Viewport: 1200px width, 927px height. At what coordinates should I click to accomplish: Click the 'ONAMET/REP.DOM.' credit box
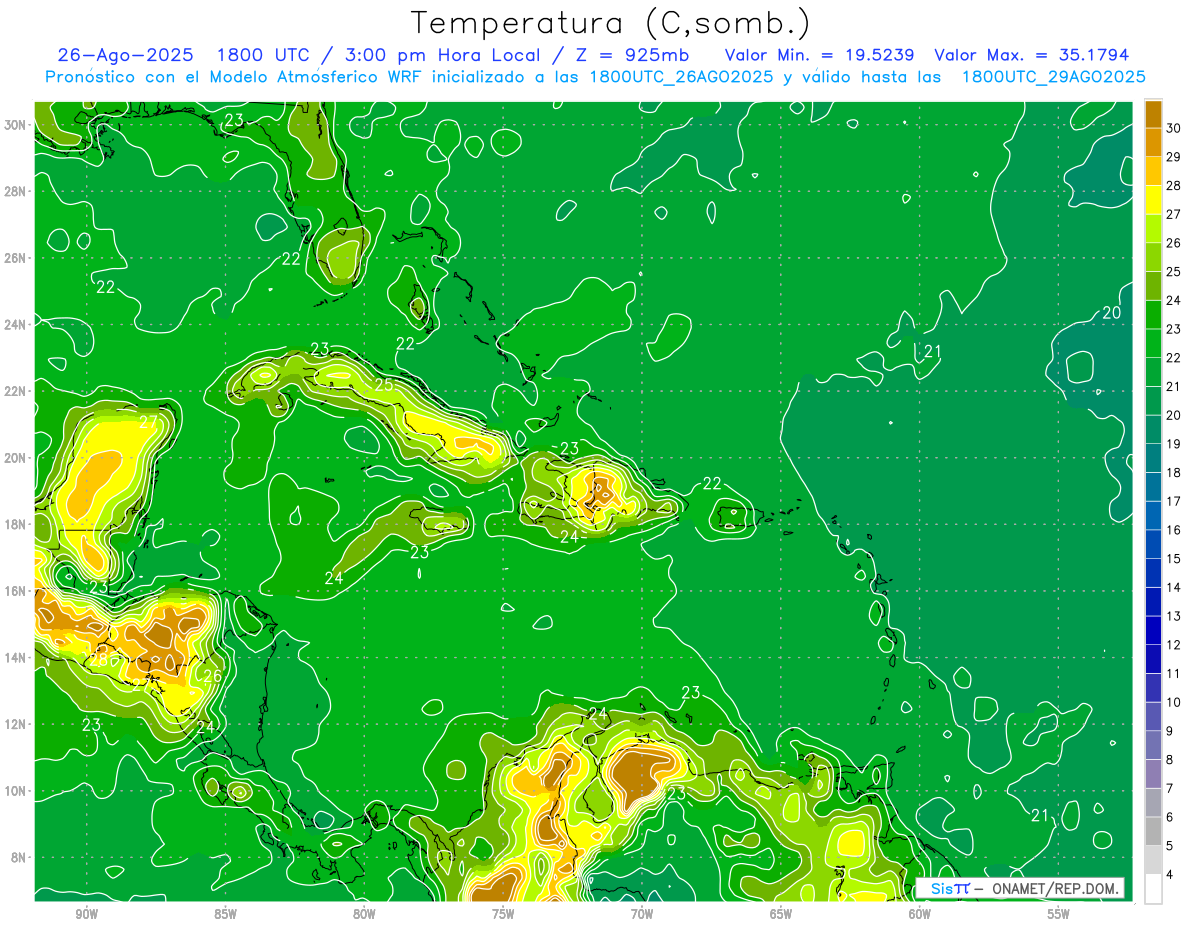pos(1020,888)
